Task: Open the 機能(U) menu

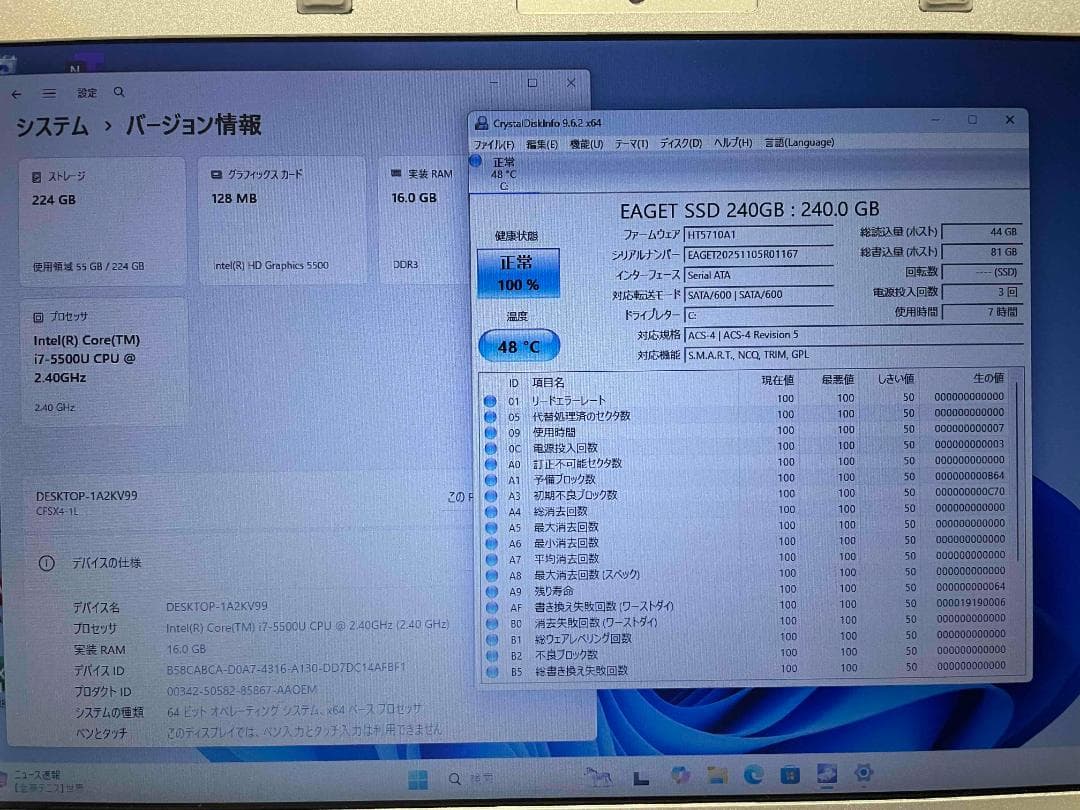Action: coord(585,142)
